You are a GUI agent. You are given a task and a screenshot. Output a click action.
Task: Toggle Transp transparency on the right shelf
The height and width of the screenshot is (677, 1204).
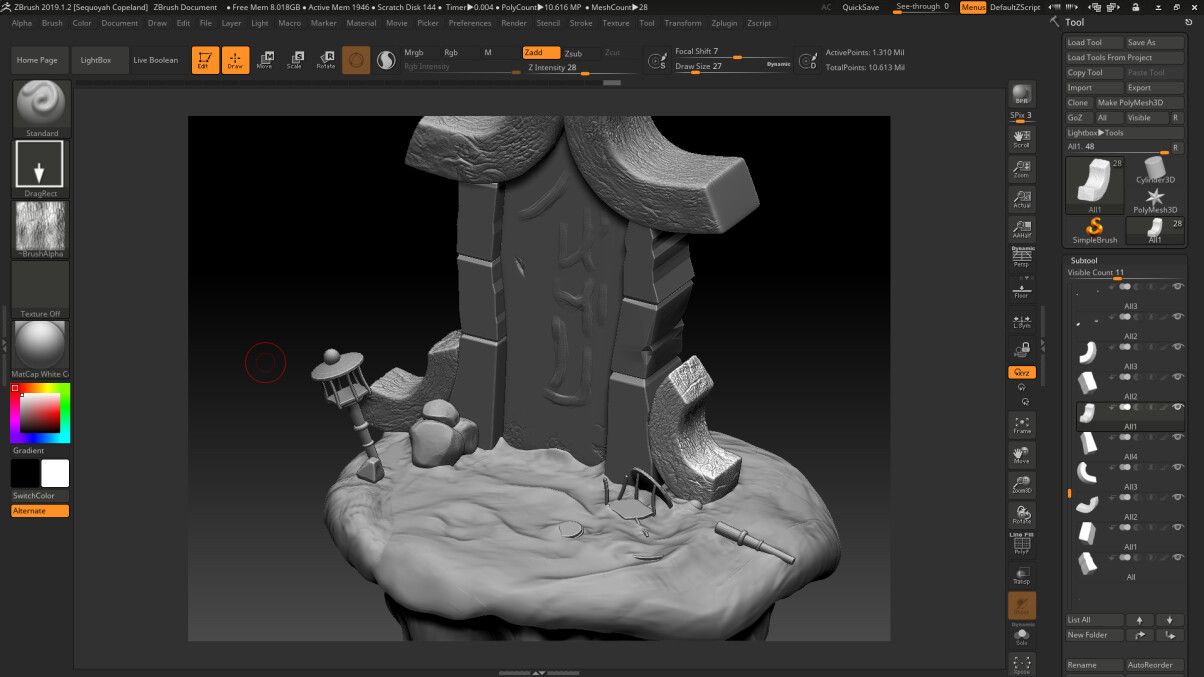1021,573
